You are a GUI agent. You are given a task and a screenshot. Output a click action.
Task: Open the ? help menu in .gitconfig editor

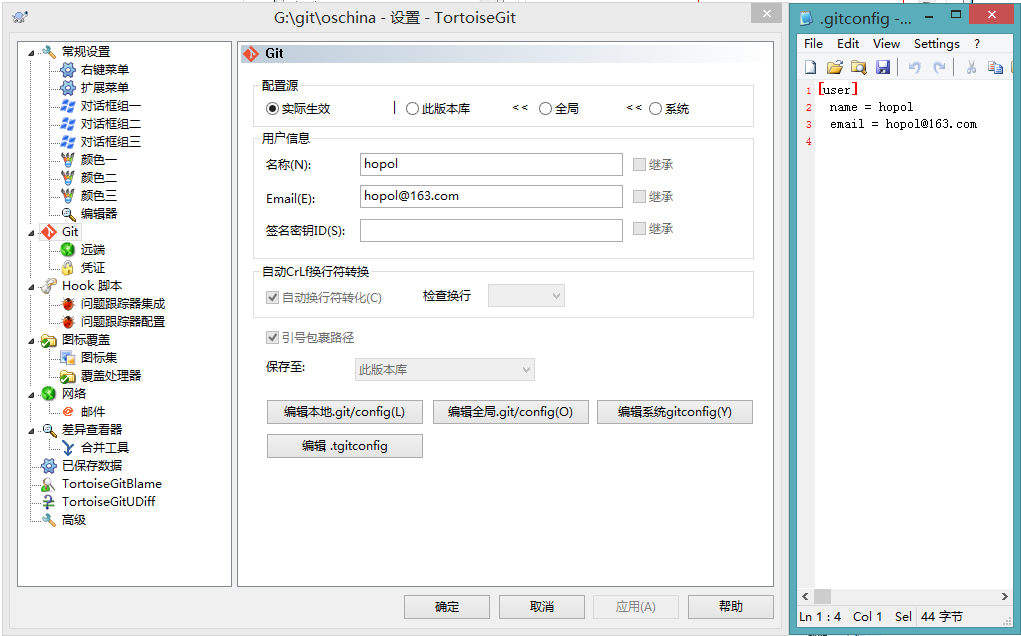[x=977, y=44]
